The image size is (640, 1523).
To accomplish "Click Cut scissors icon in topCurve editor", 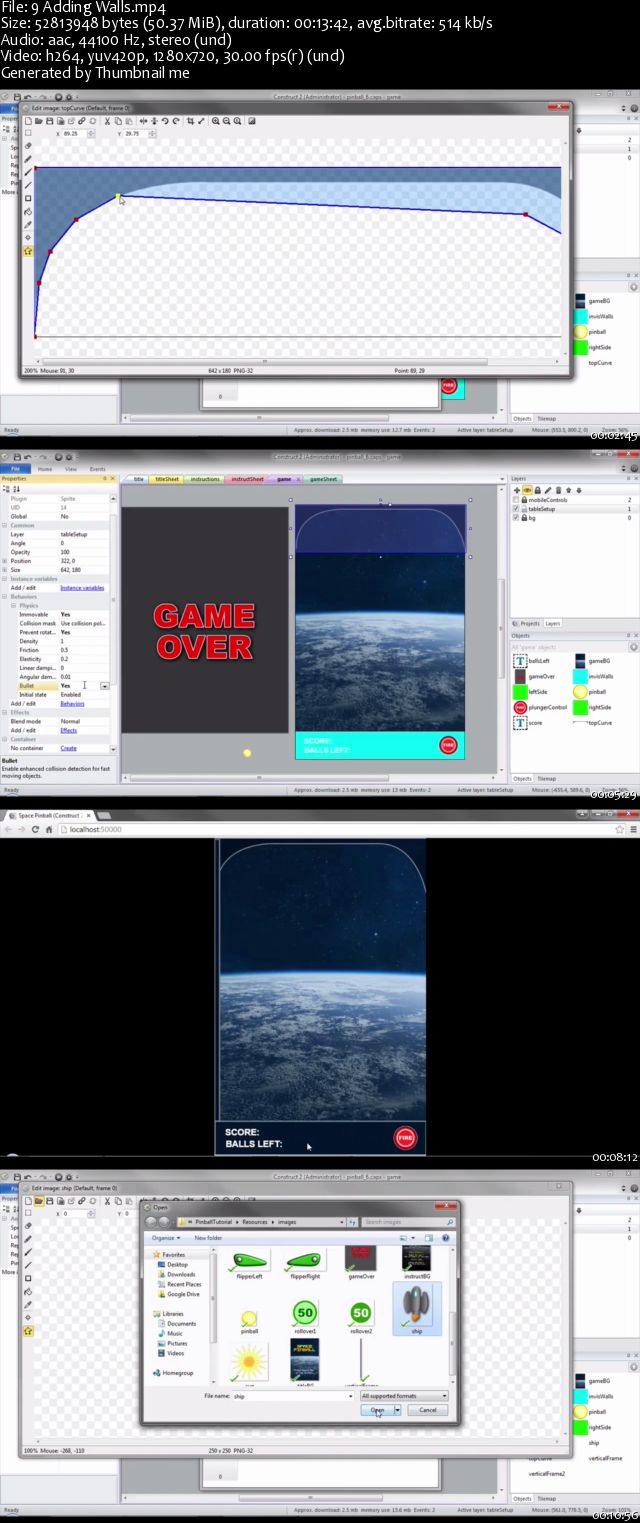I will click(107, 121).
